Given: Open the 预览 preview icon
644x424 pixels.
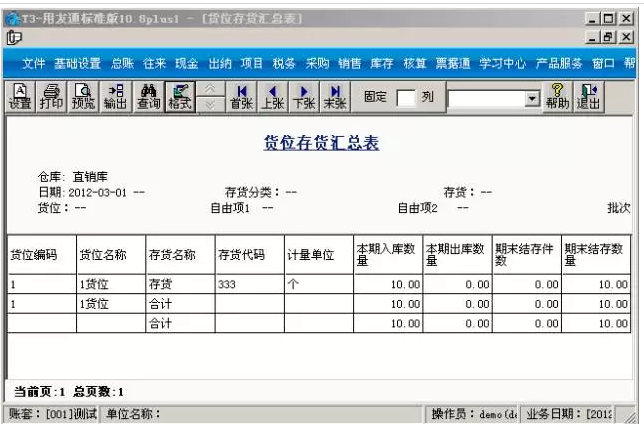Looking at the screenshot, I should pos(83,97).
